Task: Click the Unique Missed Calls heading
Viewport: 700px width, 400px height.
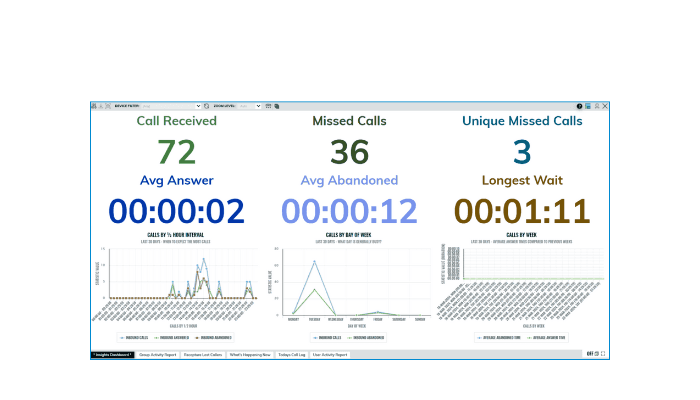Action: pyautogui.click(x=522, y=121)
